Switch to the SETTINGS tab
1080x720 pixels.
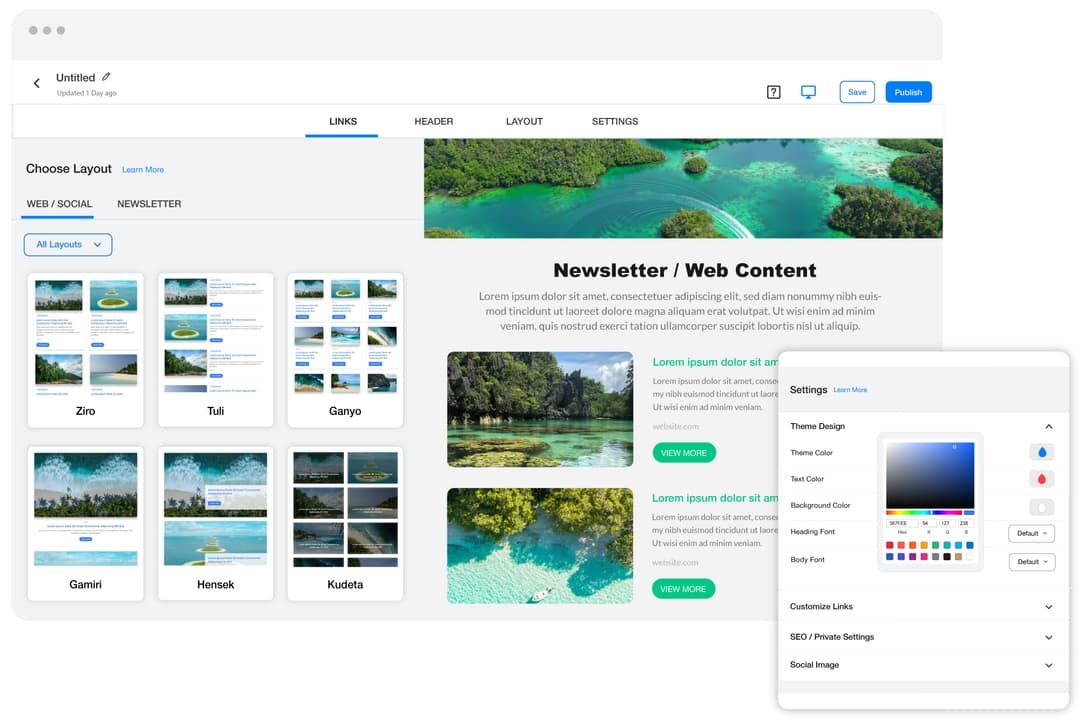614,121
